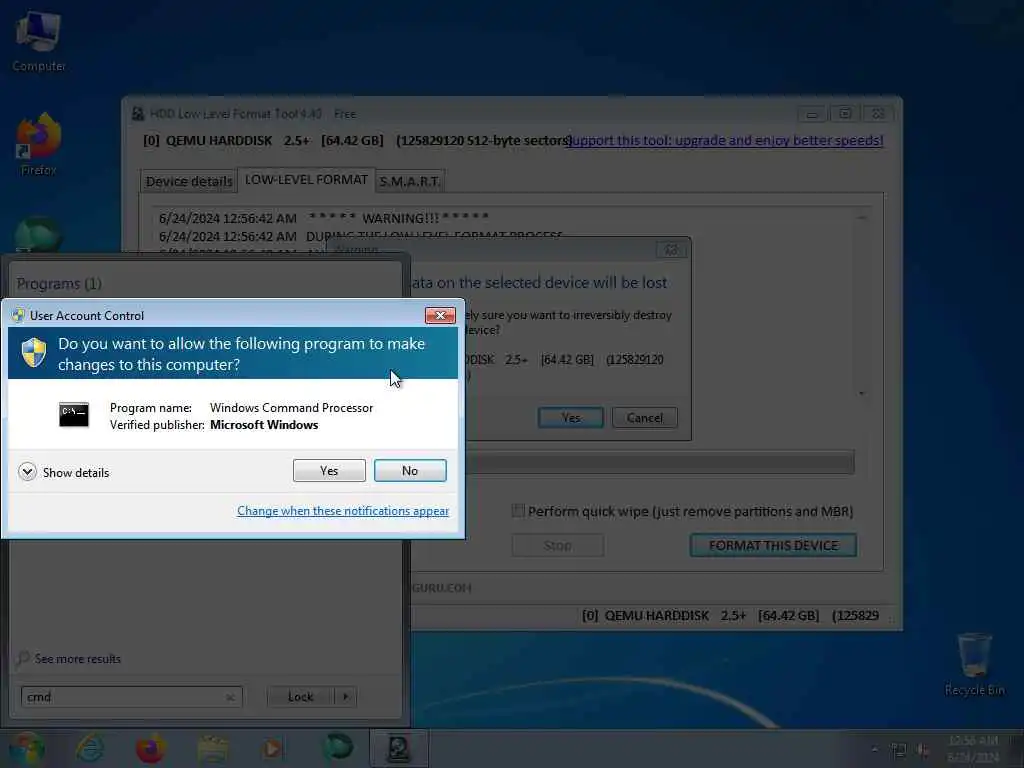The height and width of the screenshot is (768, 1024).
Task: Click the QEMU HARDDISK status bar entry
Action: point(730,615)
